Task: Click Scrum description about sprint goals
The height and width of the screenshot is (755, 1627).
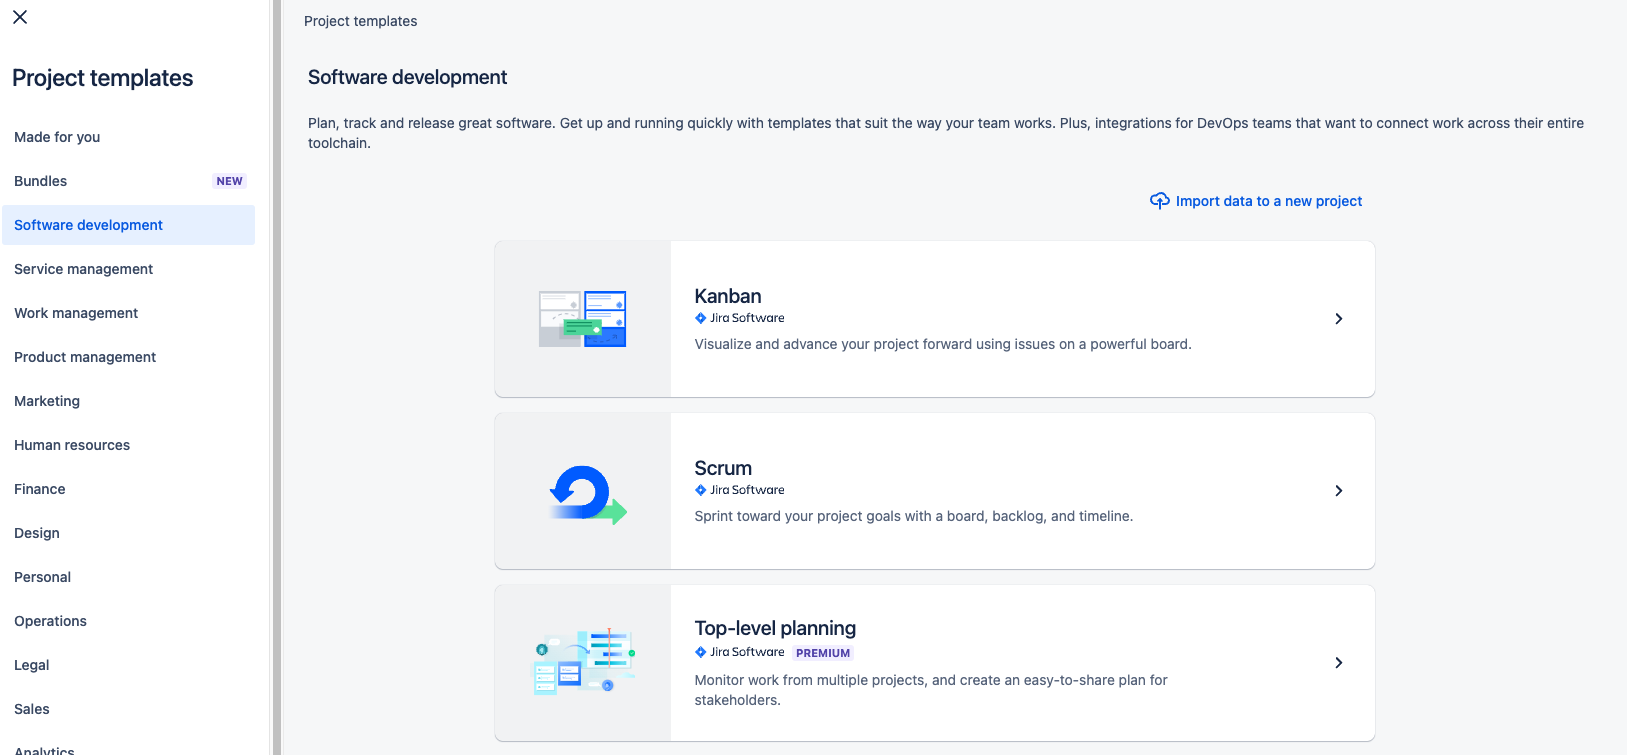Action: pos(914,516)
